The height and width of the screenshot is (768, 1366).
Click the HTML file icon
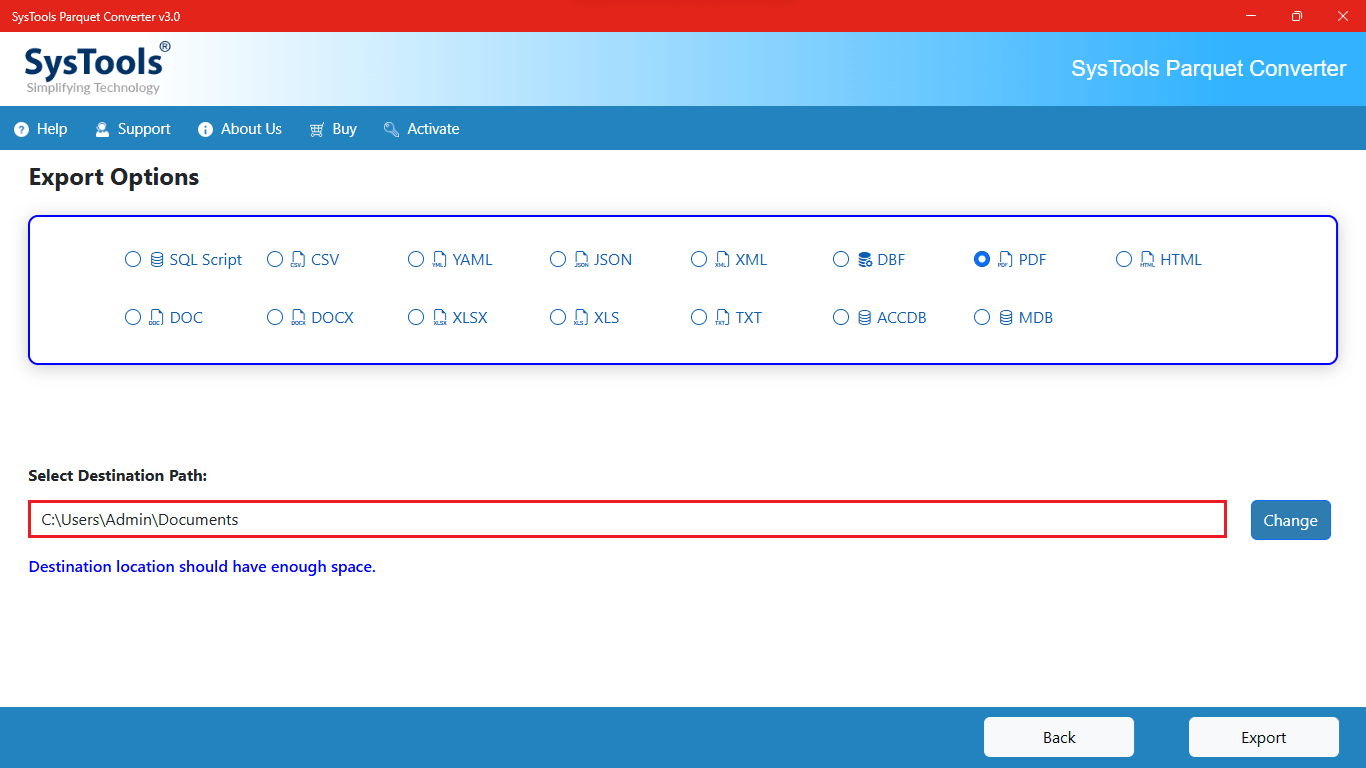(x=1147, y=260)
